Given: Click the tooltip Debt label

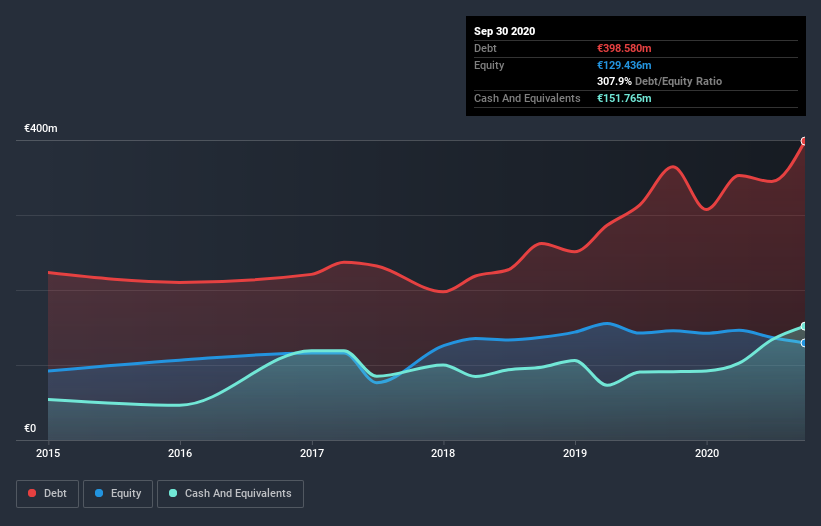Looking at the screenshot, I should (x=485, y=48).
